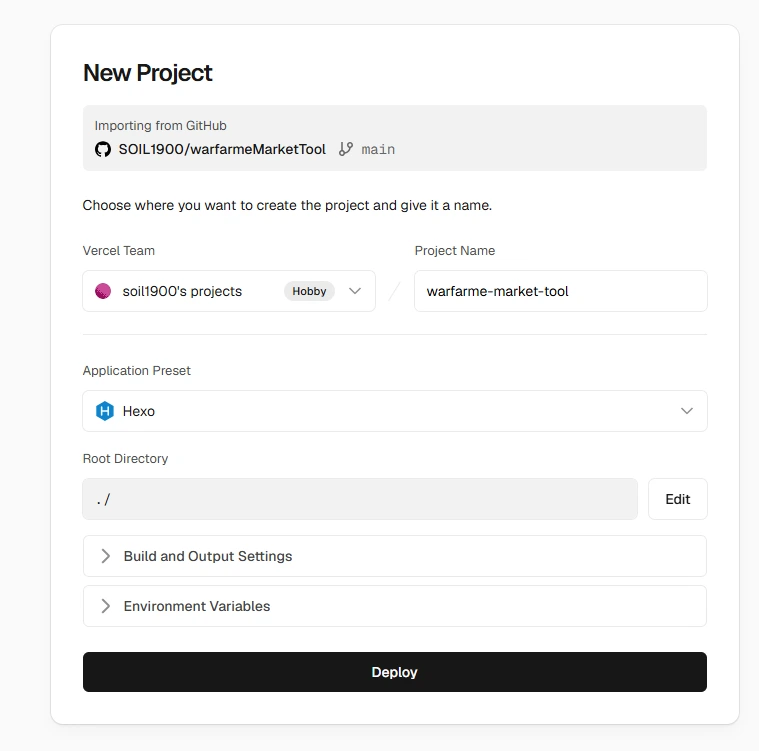Click the Hobby plan badge
This screenshot has width=759, height=751.
click(309, 291)
